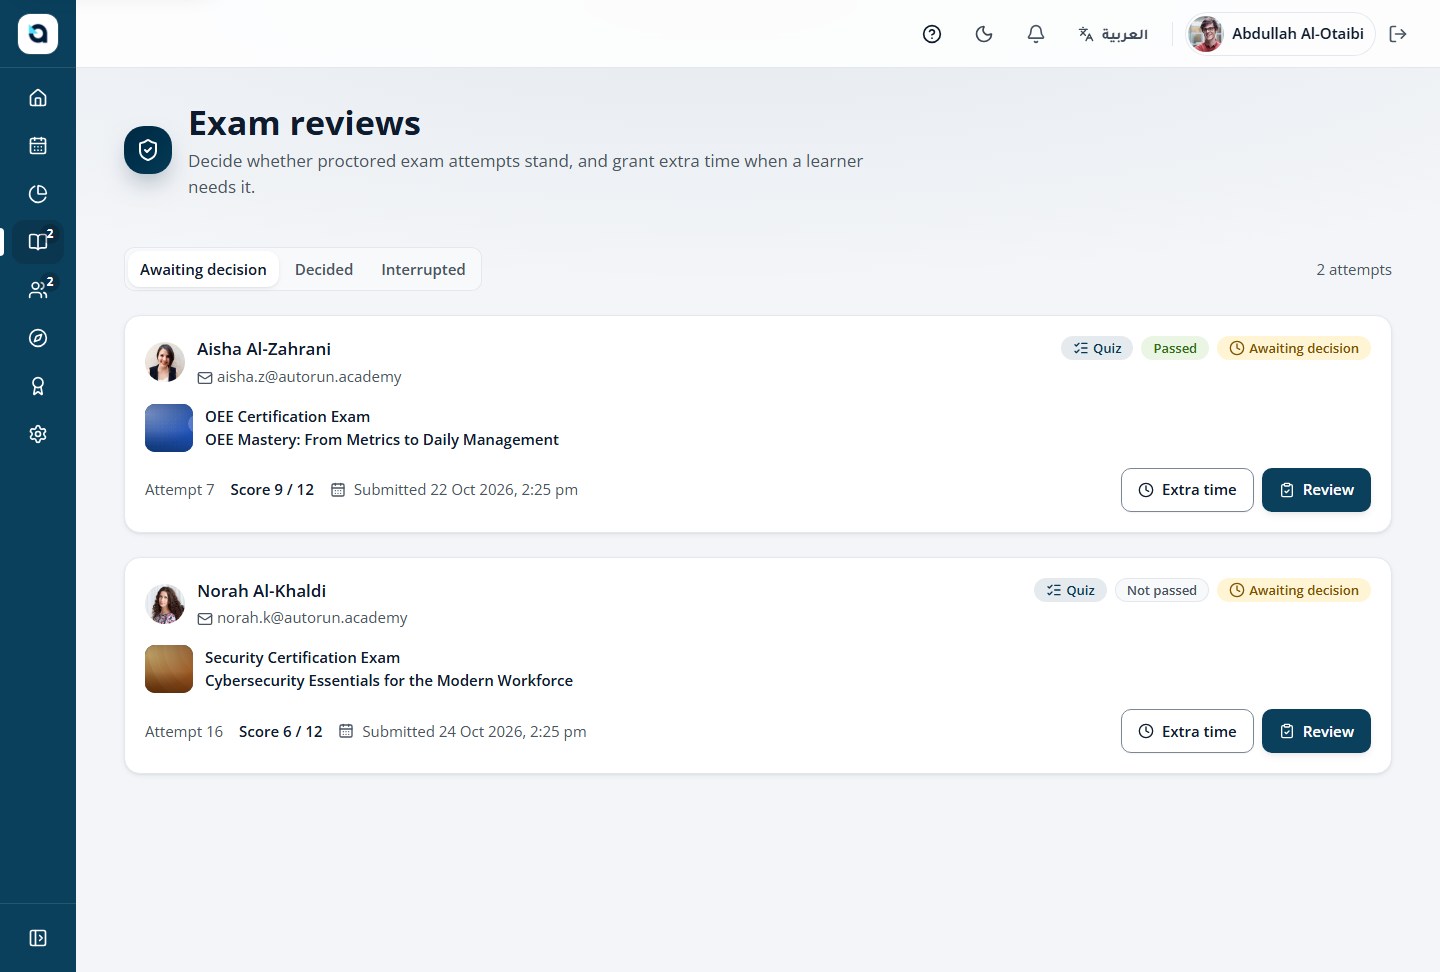Select the Awaiting decision tab
The height and width of the screenshot is (972, 1440).
click(203, 270)
